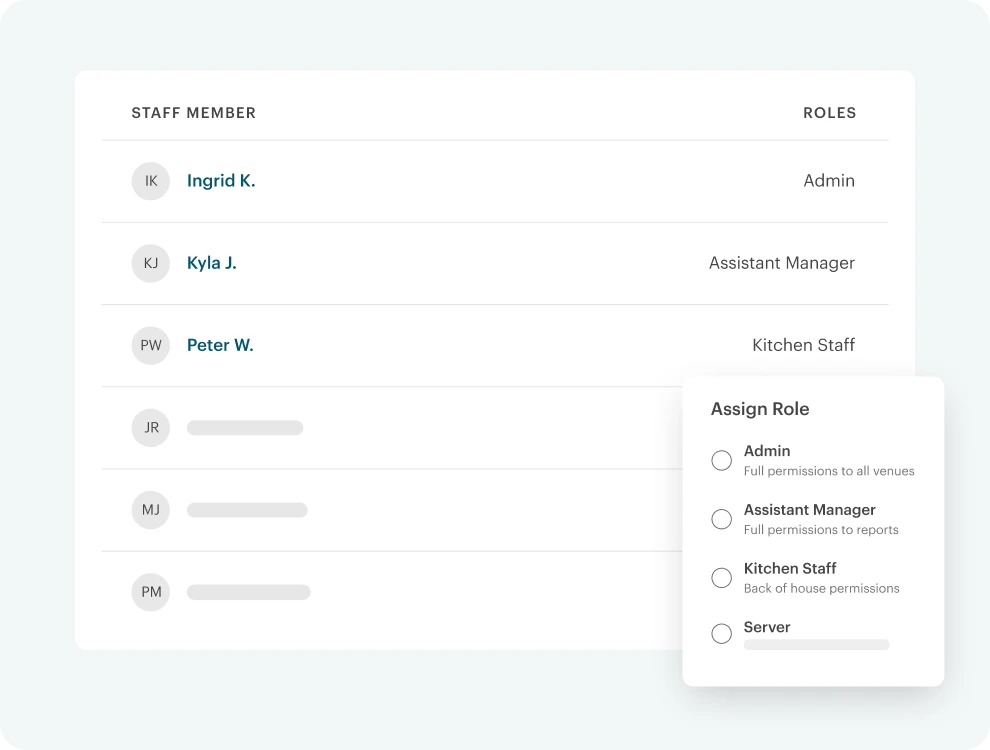Sort by Staff Member column header
The width and height of the screenshot is (990, 750).
coord(194,113)
